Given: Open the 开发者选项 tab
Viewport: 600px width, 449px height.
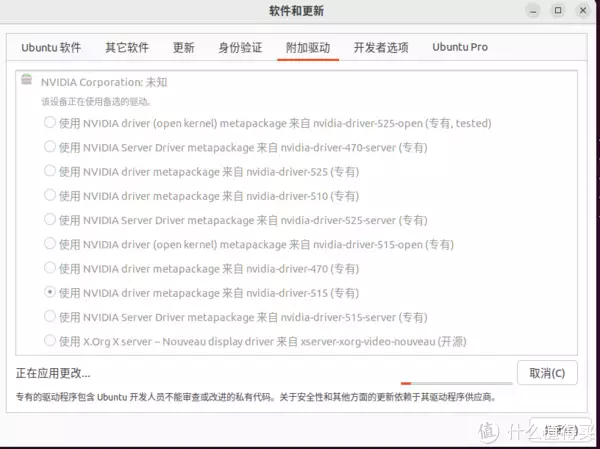Looking at the screenshot, I should [381, 47].
